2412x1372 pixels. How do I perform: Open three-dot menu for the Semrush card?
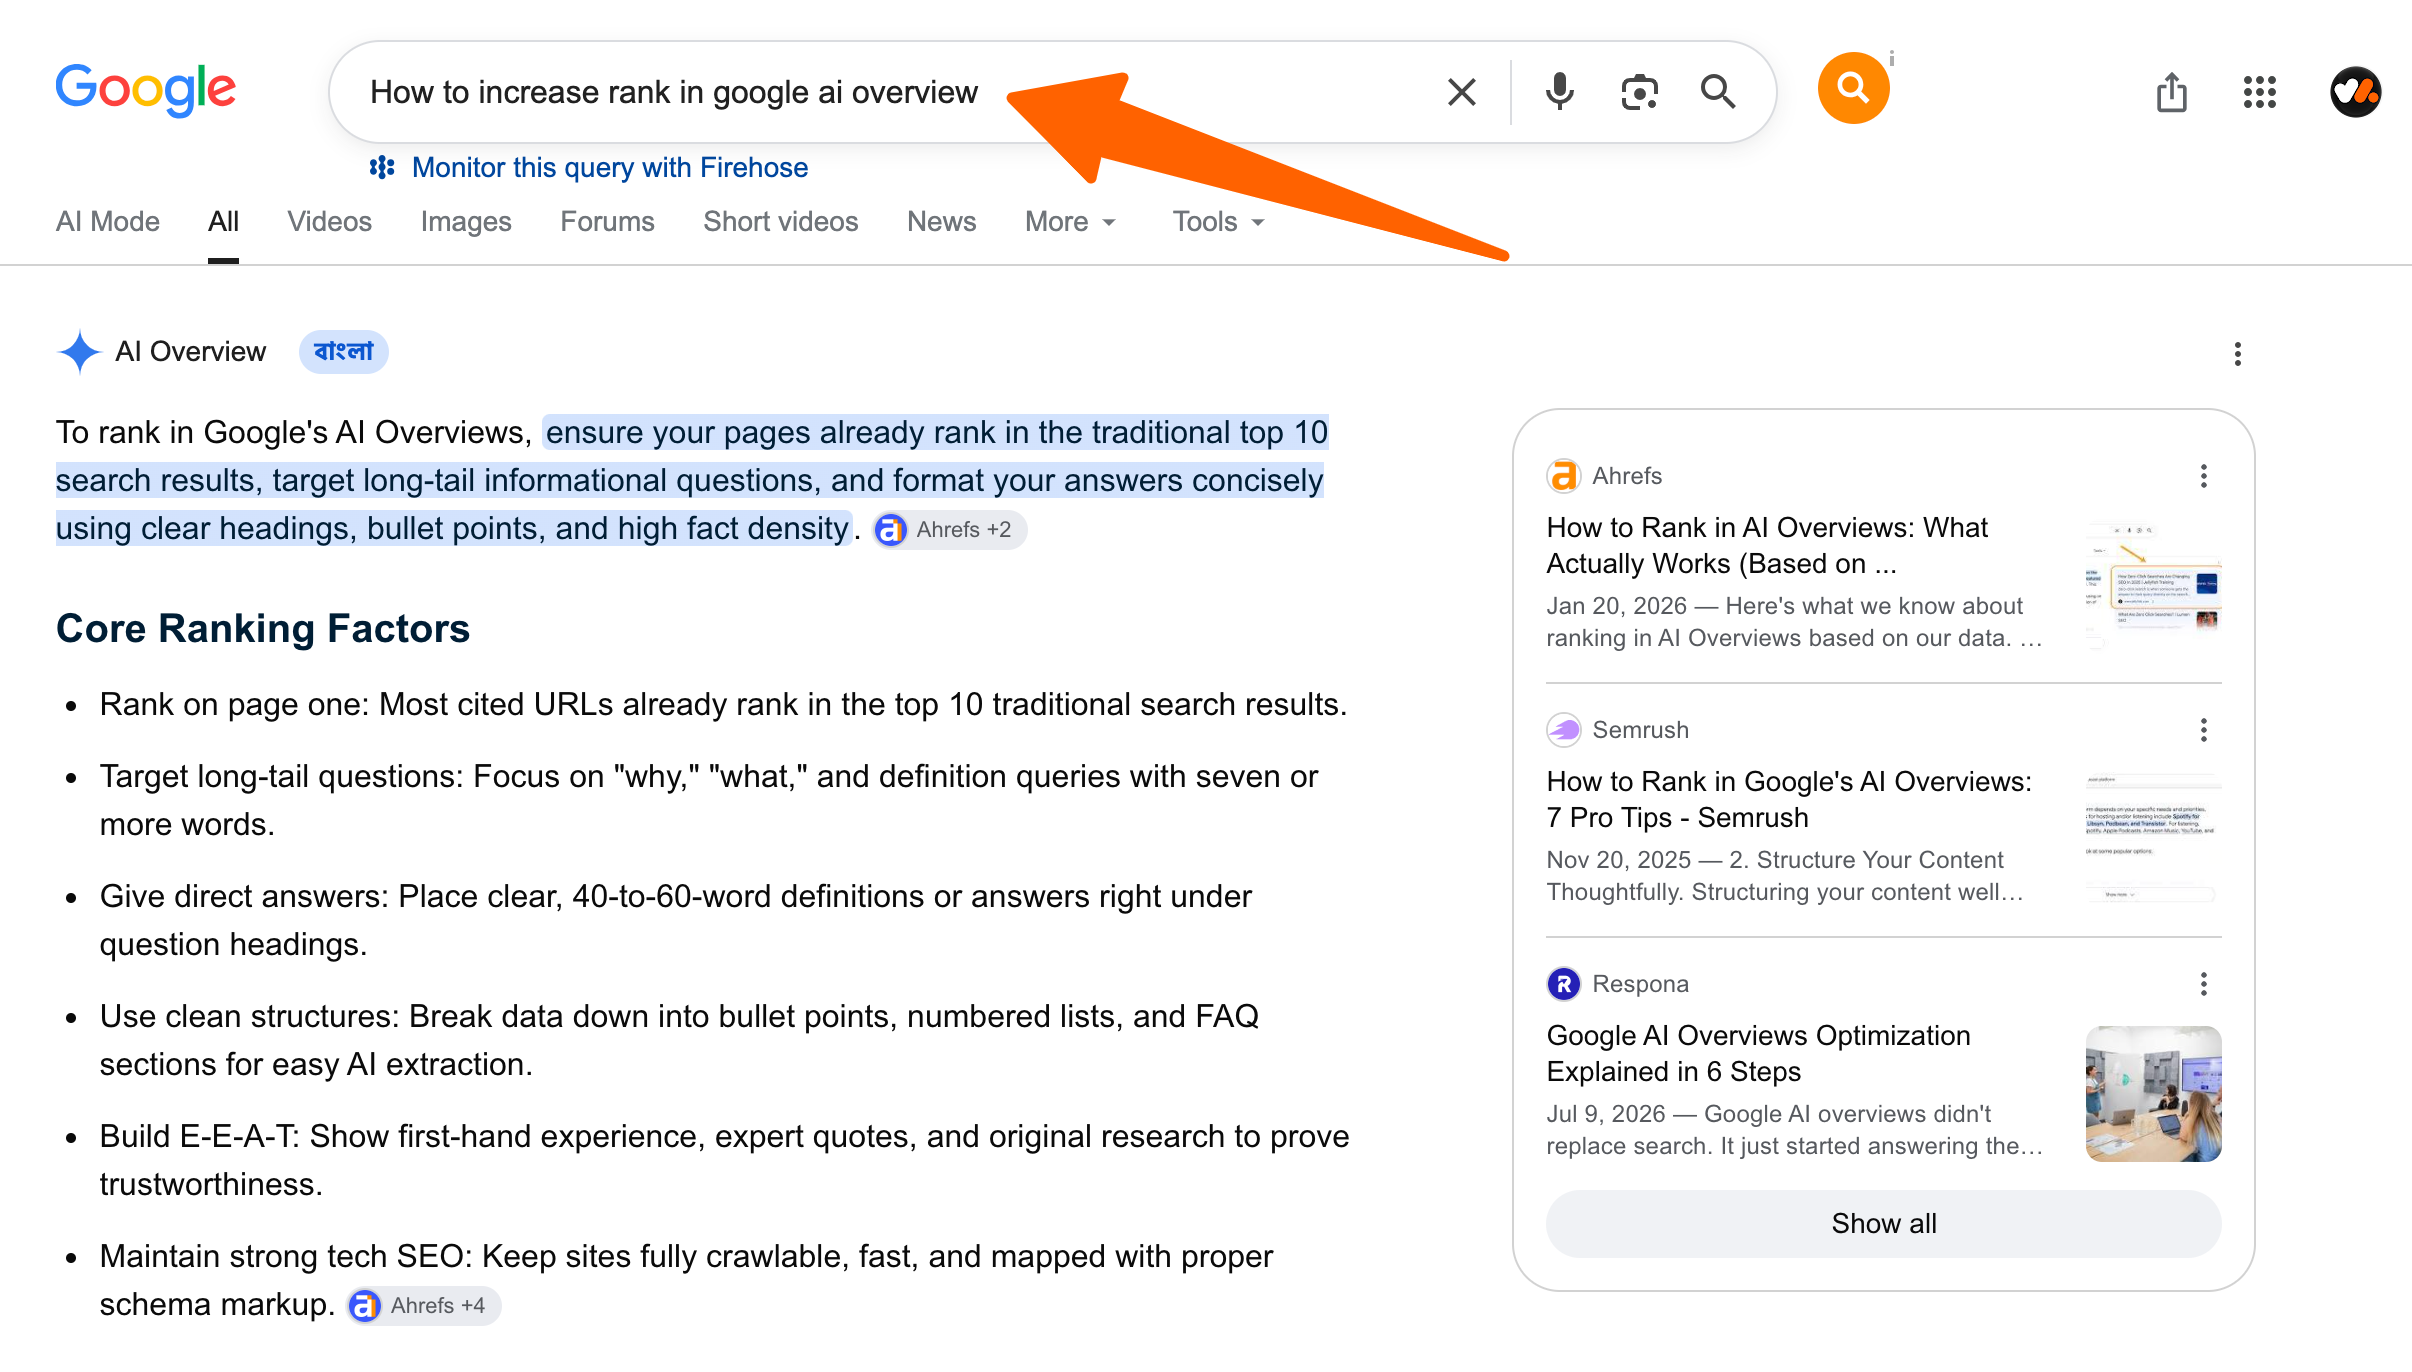point(2203,730)
